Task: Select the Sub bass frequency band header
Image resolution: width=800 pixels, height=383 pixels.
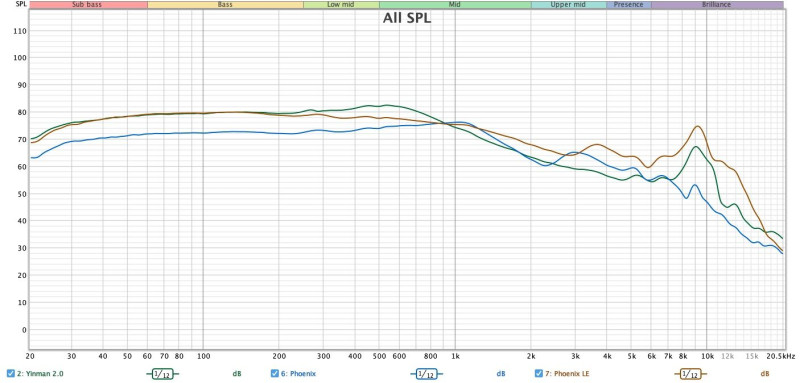Action: 88,5
